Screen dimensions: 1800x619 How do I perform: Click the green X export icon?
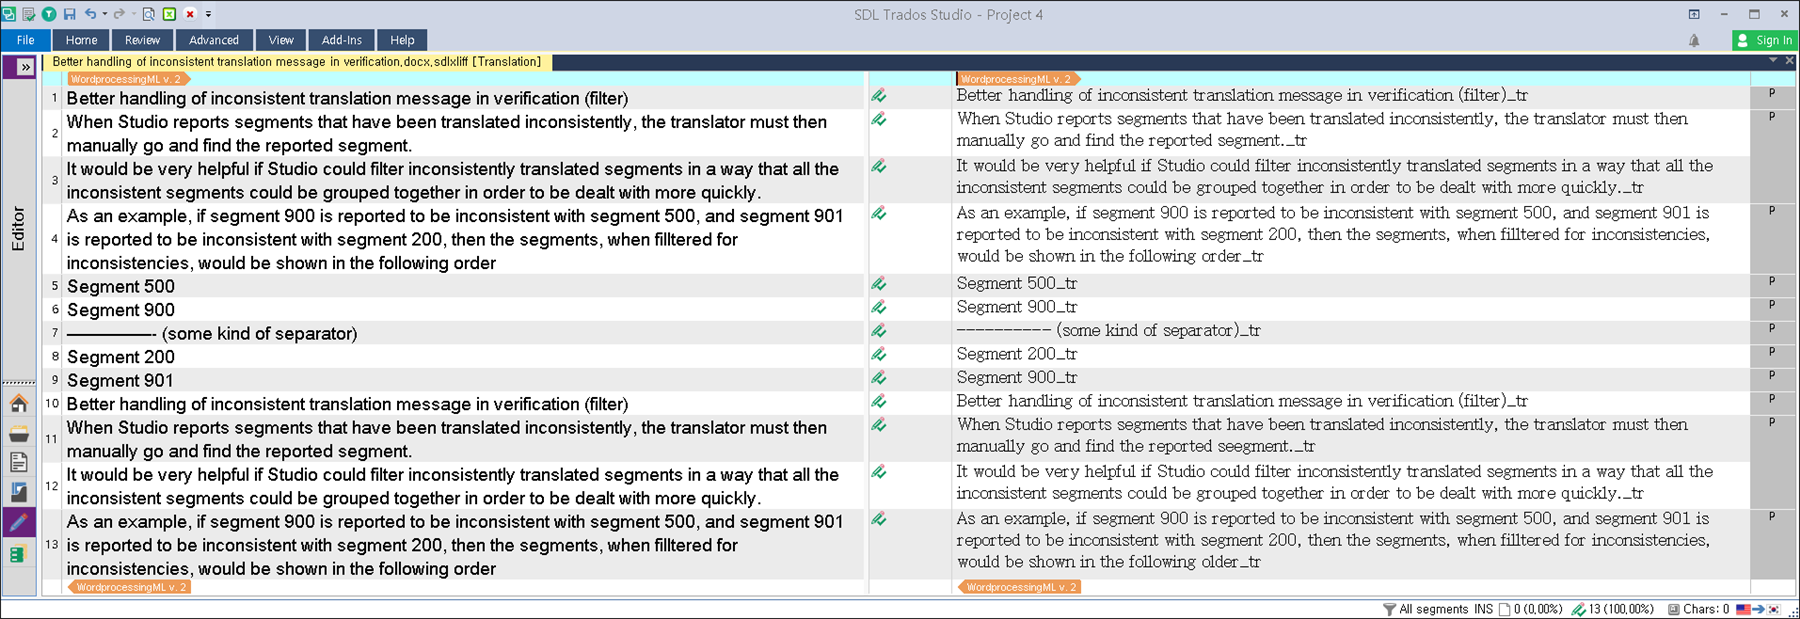[x=169, y=14]
